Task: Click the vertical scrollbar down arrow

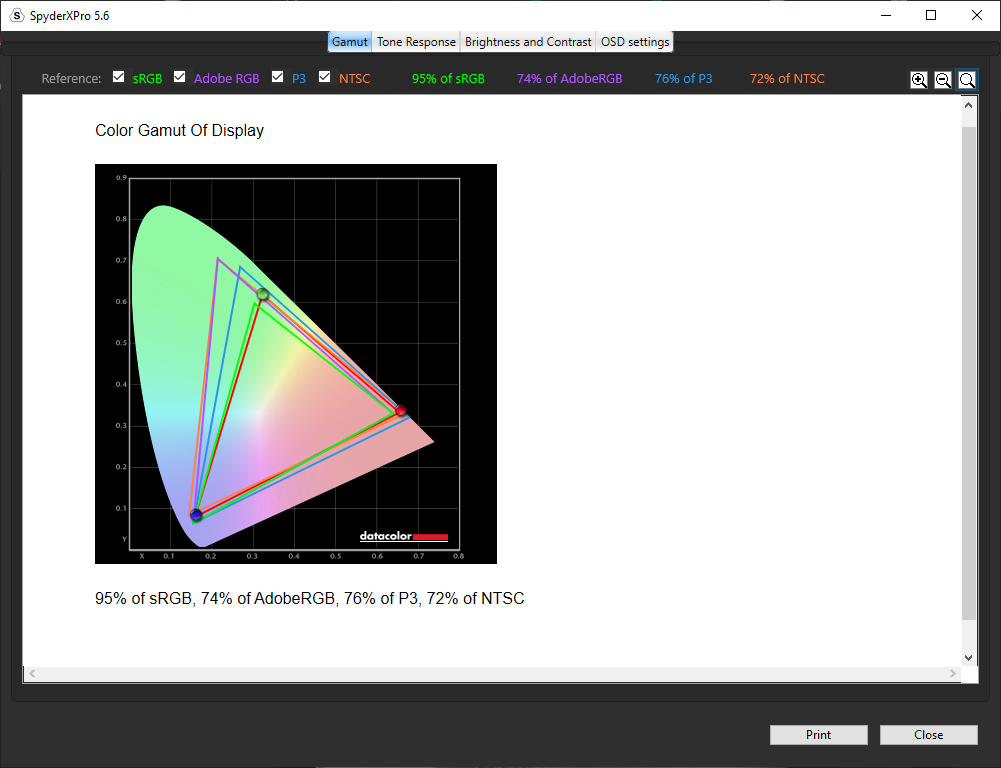Action: pyautogui.click(x=968, y=658)
